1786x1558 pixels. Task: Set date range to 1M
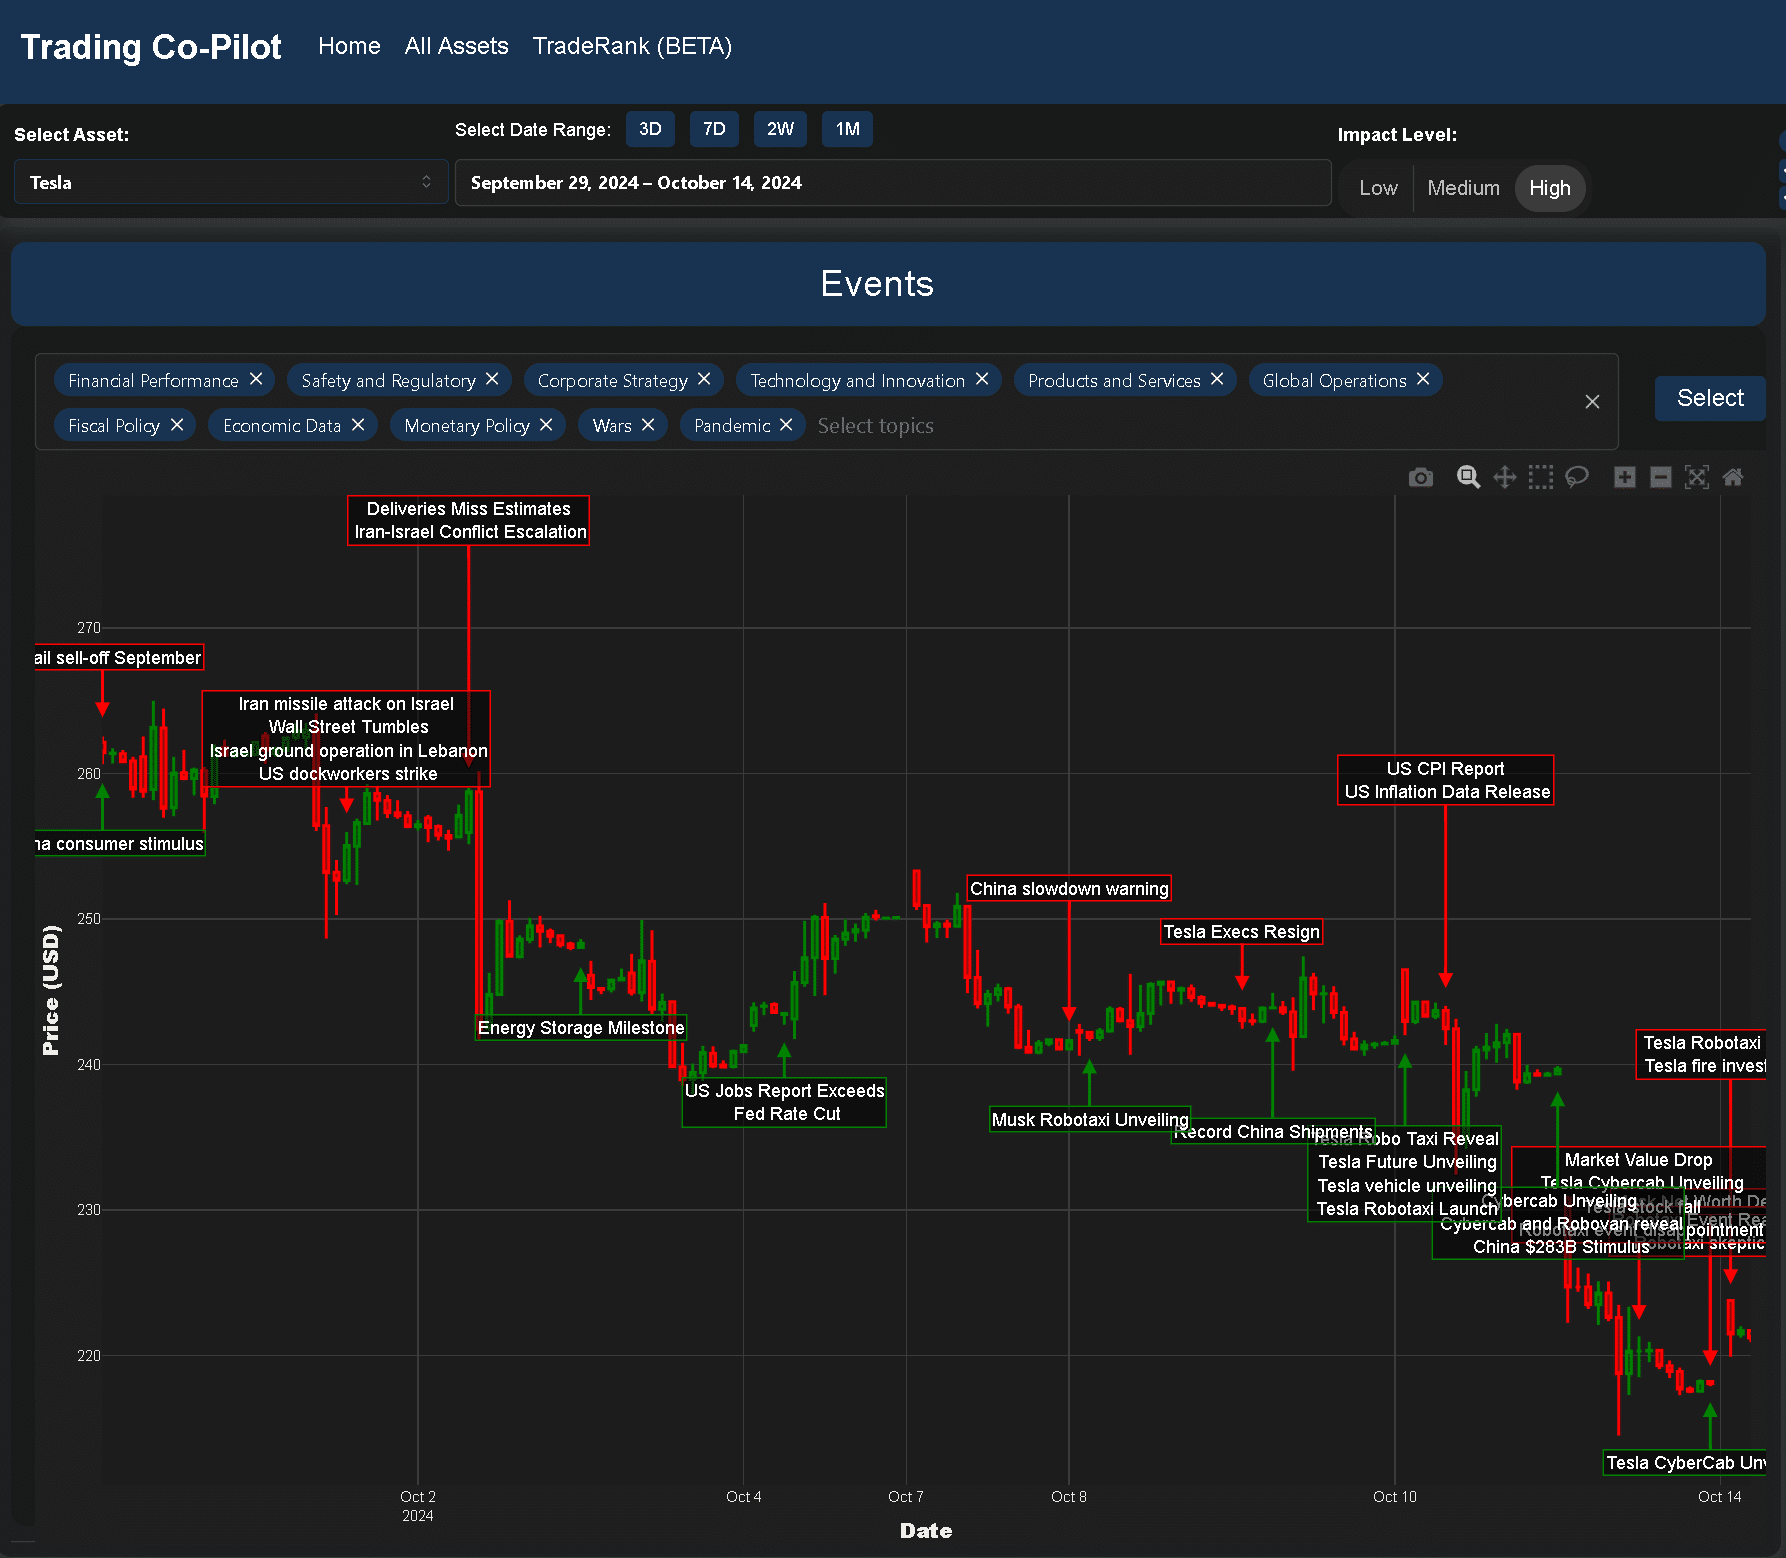pyautogui.click(x=847, y=129)
